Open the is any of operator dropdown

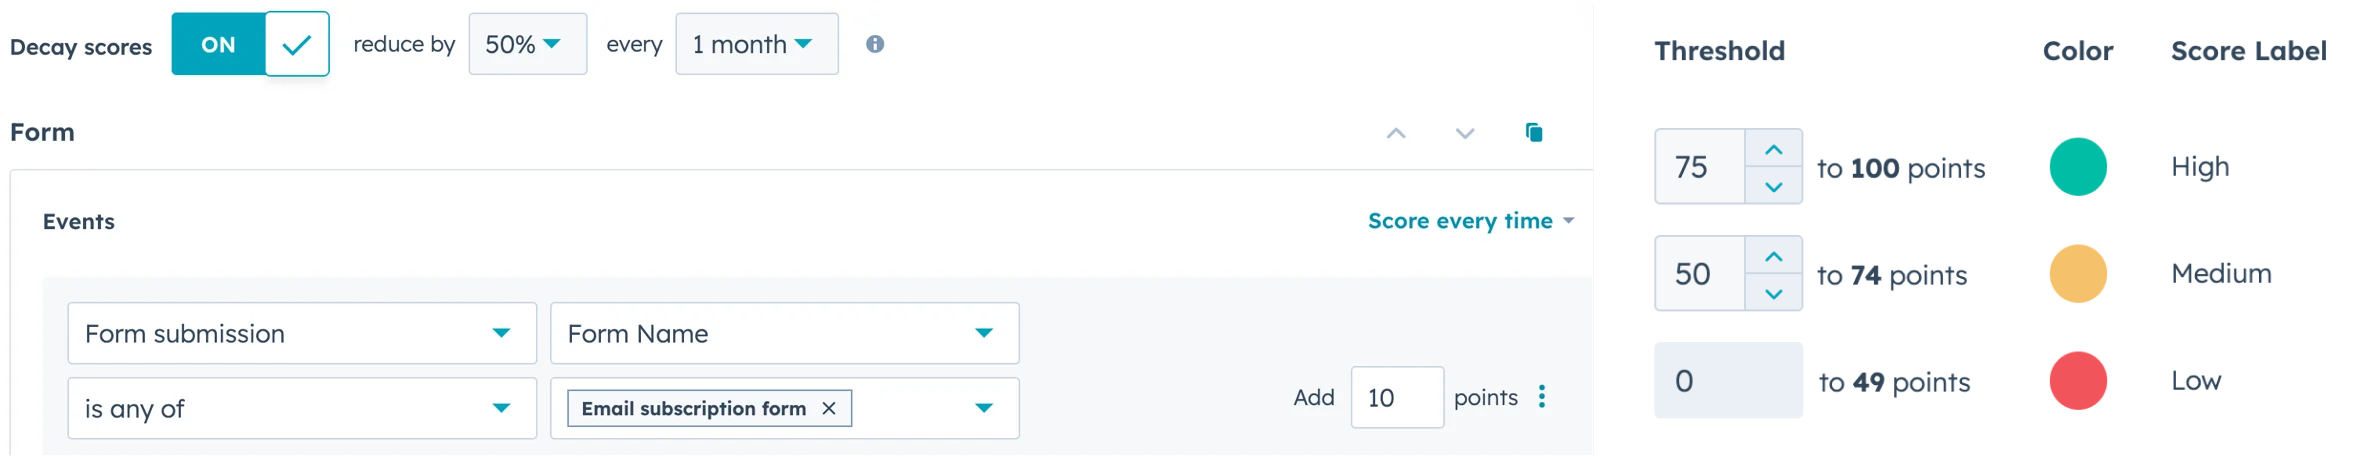(x=301, y=408)
